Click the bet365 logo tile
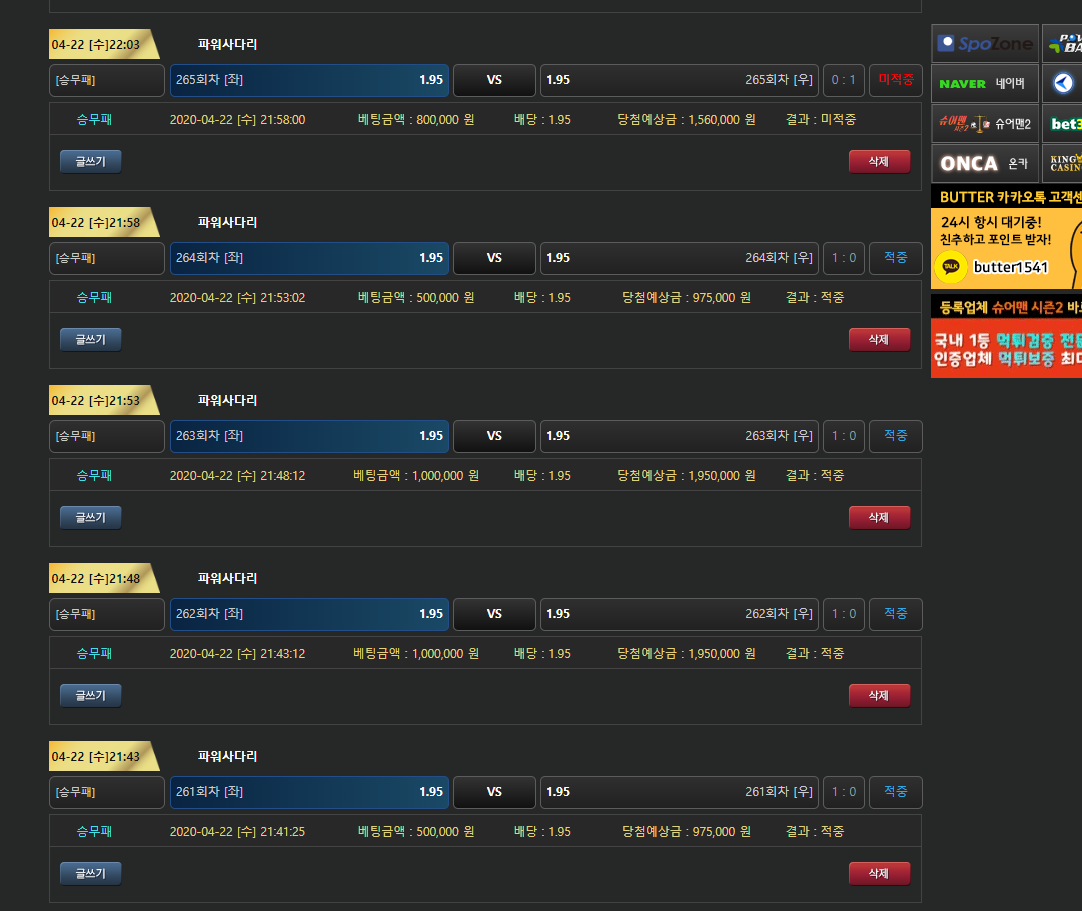Image resolution: width=1082 pixels, height=911 pixels. pos(1062,124)
